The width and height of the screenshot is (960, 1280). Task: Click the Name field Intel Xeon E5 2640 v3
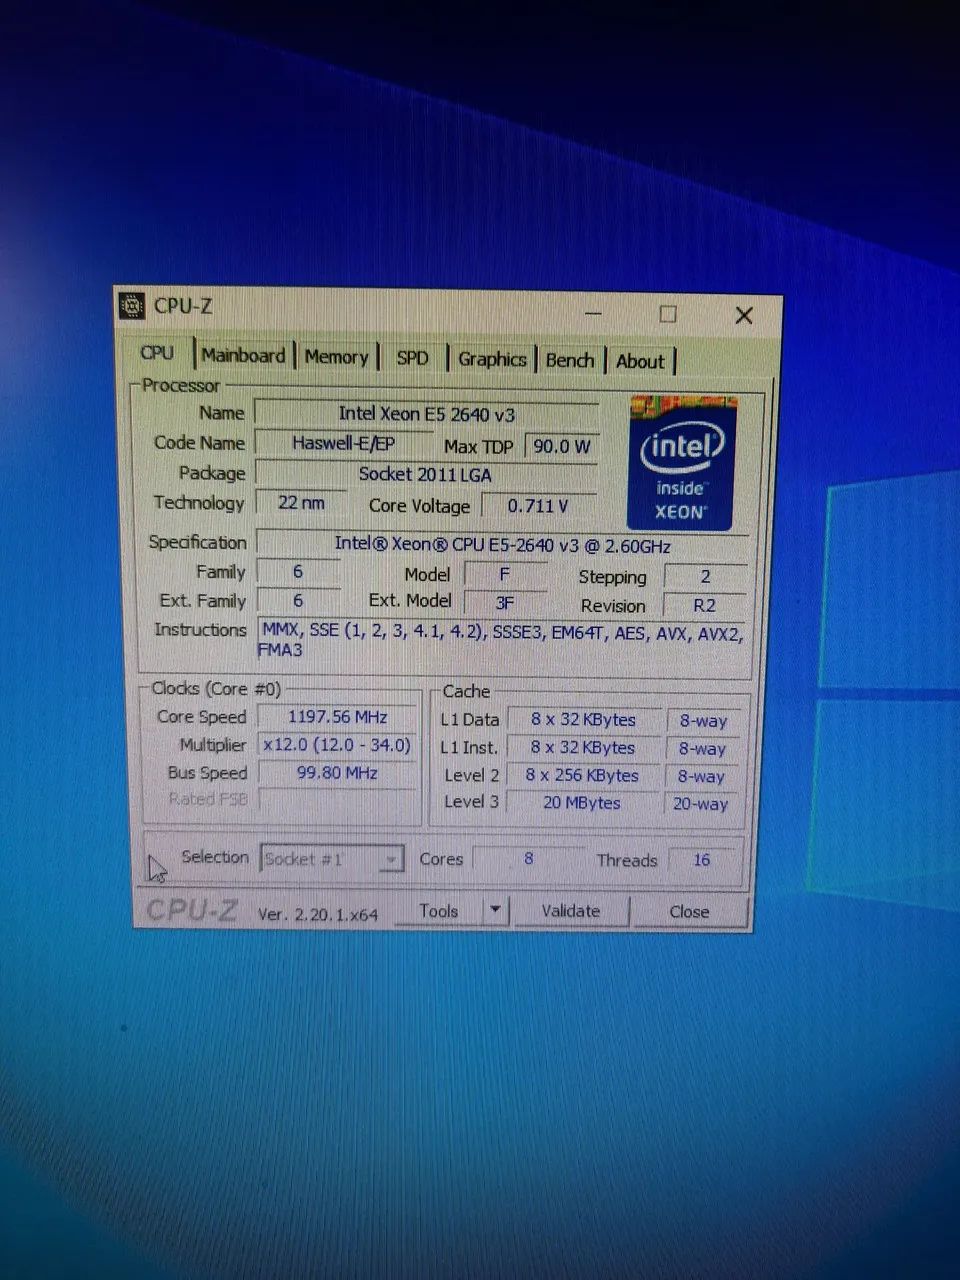tap(427, 413)
